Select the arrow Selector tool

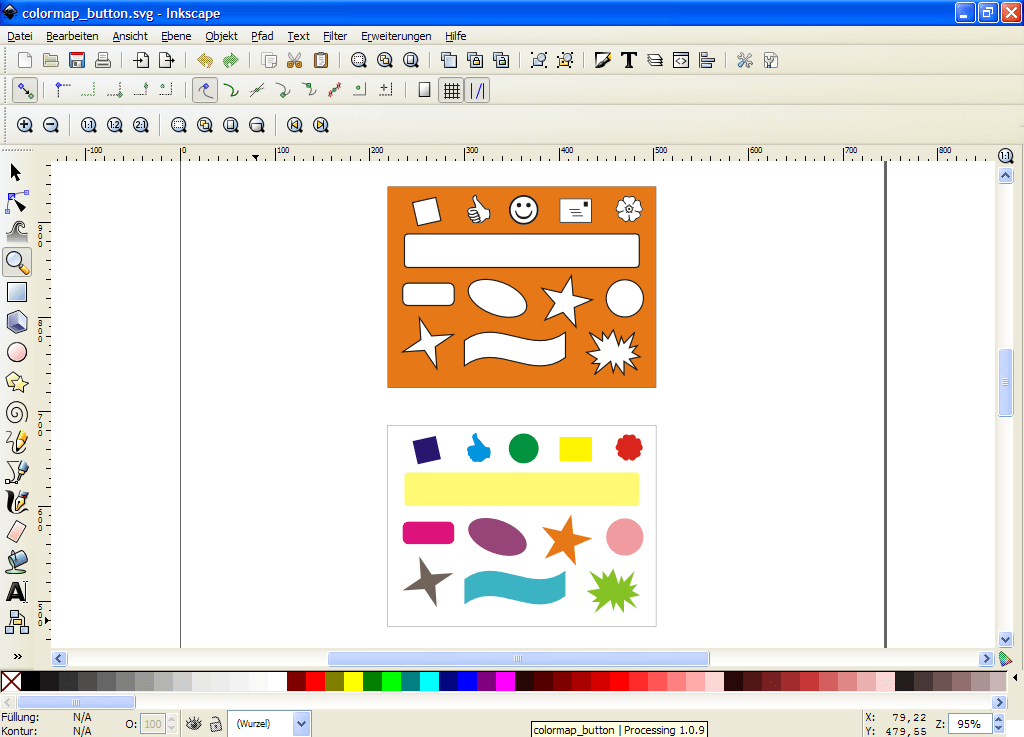pyautogui.click(x=16, y=172)
